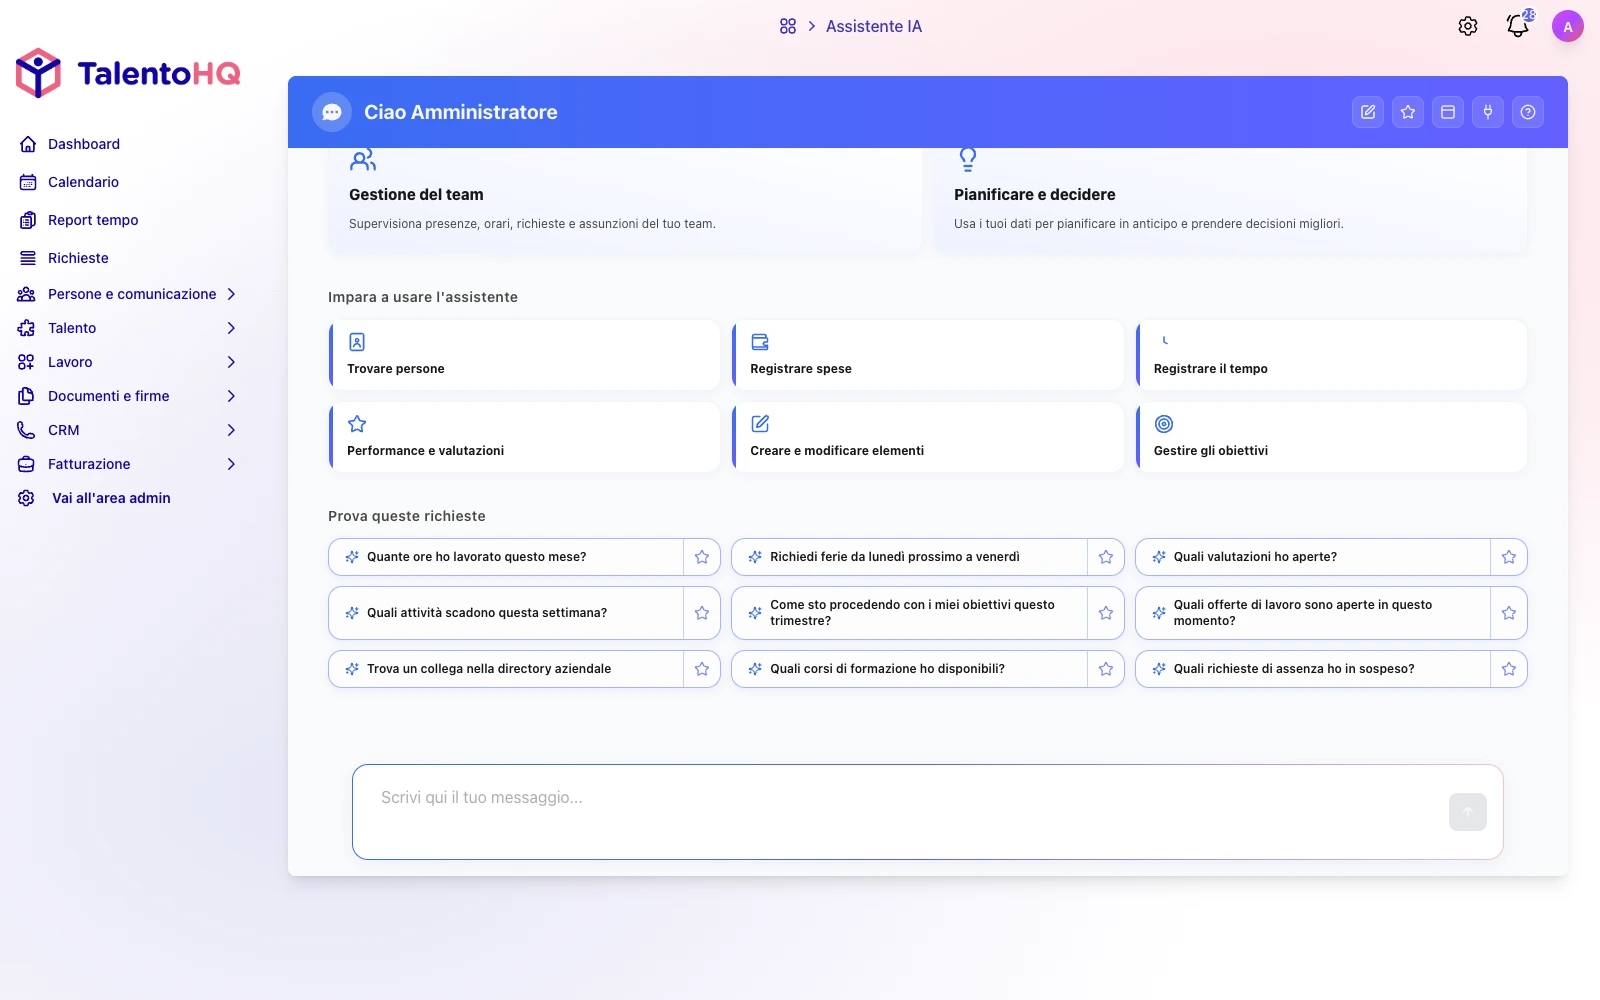Open Performance e valutazioni card
Screen dimensions: 1600x1000
tap(524, 437)
